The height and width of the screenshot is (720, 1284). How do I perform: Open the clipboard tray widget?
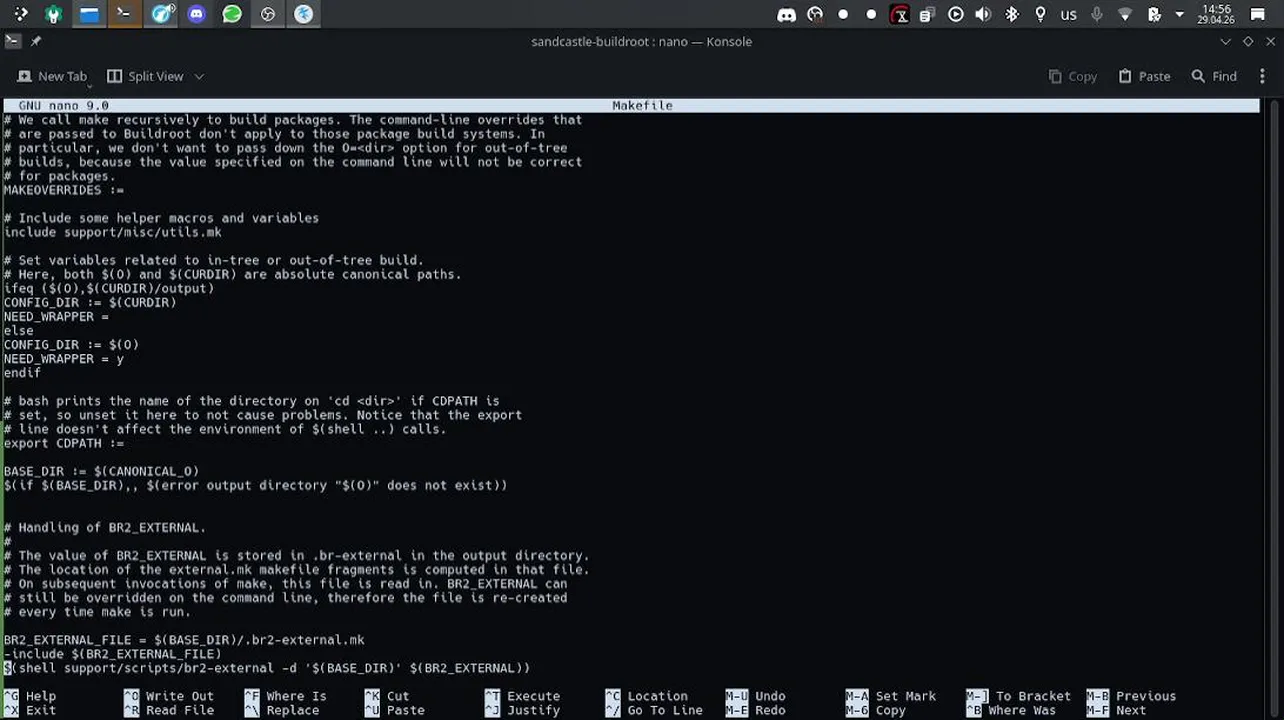pos(928,15)
